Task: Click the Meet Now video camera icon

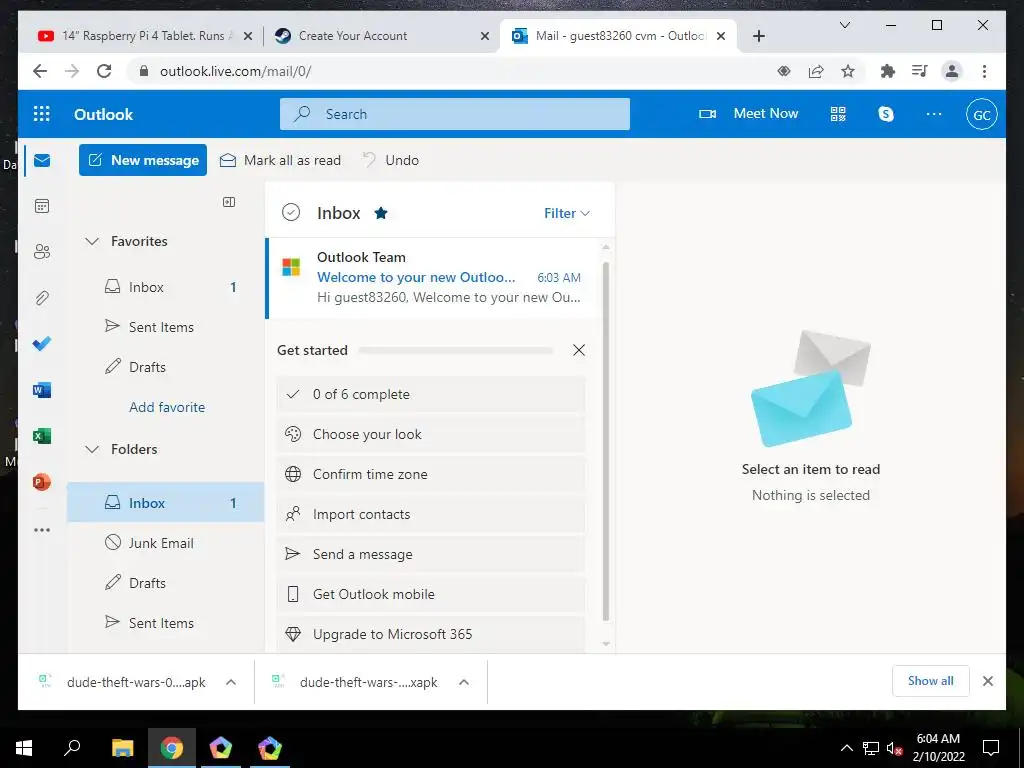Action: 707,114
